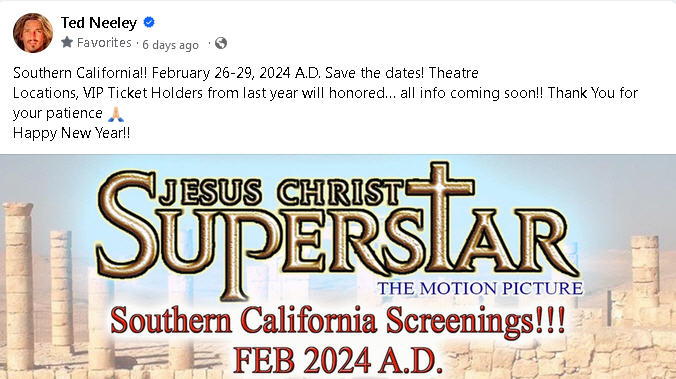Click 'JESUS CHRIST' lettering in the poster
This screenshot has height=379, width=676.
[x=280, y=193]
